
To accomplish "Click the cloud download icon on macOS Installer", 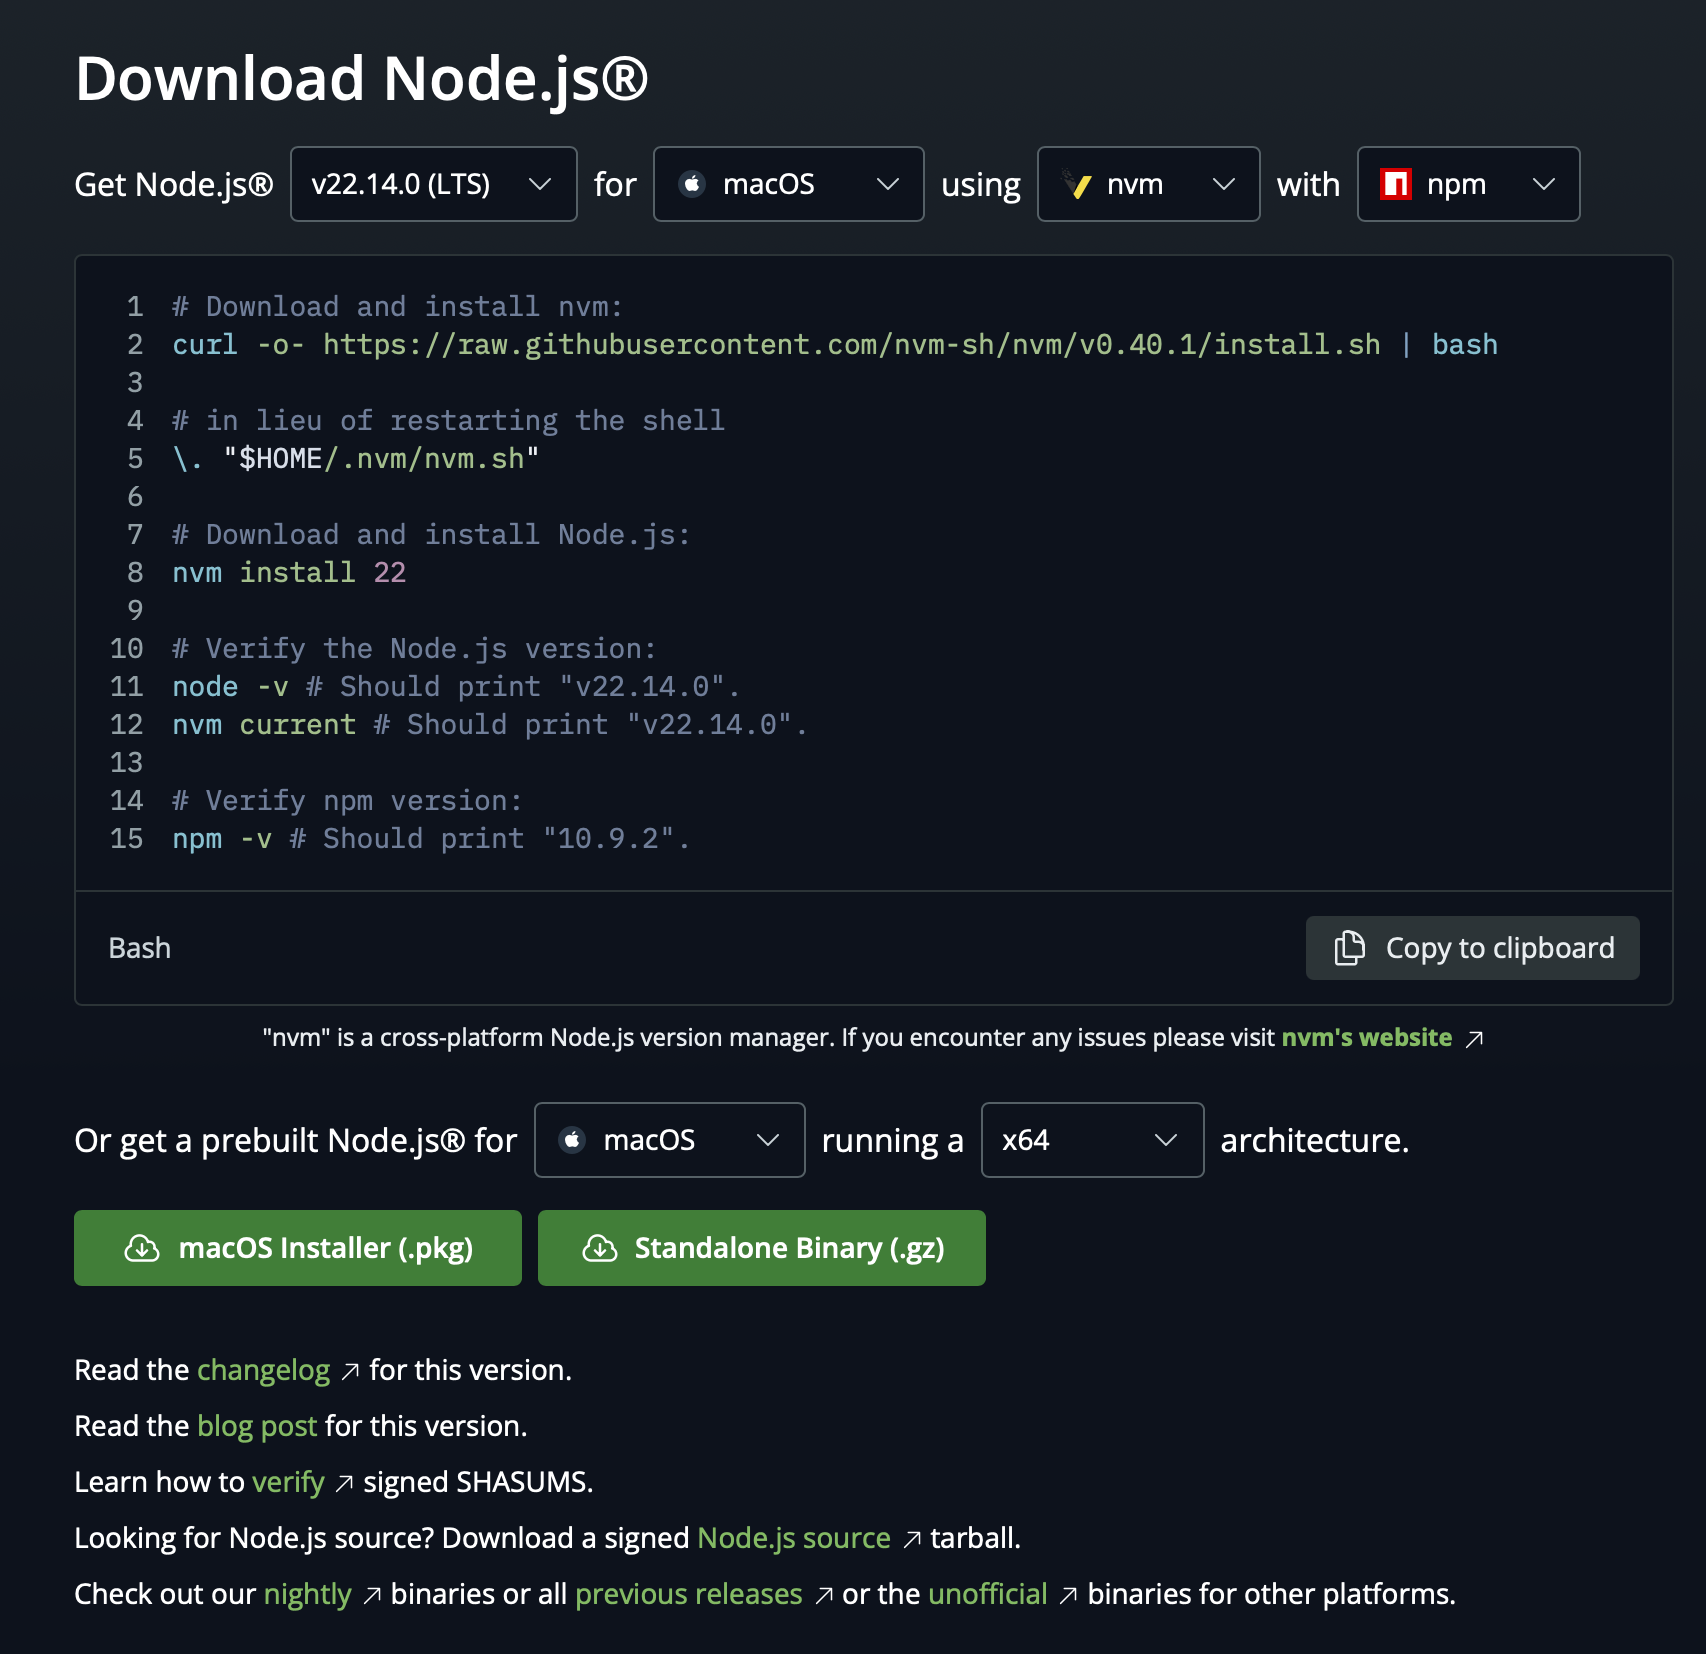I will pos(142,1248).
